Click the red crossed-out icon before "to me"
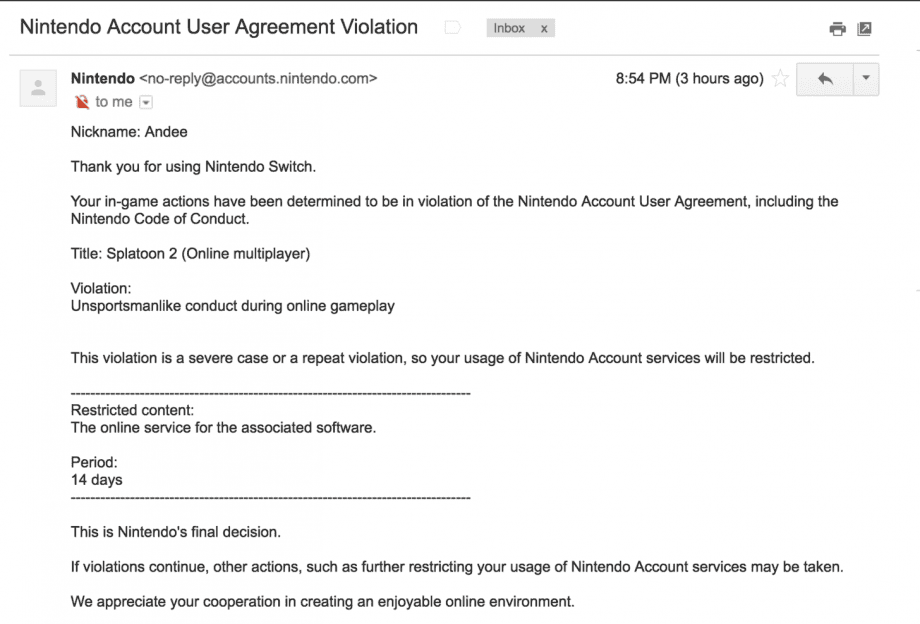Viewport: 920px width, 624px height. 82,102
